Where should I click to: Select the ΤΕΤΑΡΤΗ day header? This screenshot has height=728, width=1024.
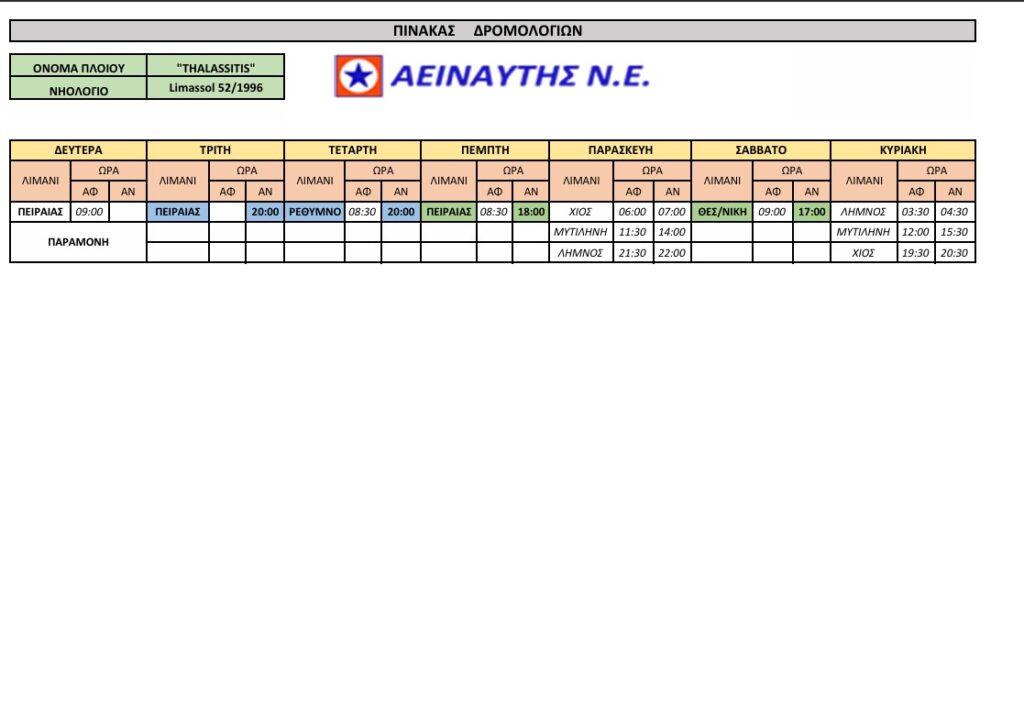point(353,150)
